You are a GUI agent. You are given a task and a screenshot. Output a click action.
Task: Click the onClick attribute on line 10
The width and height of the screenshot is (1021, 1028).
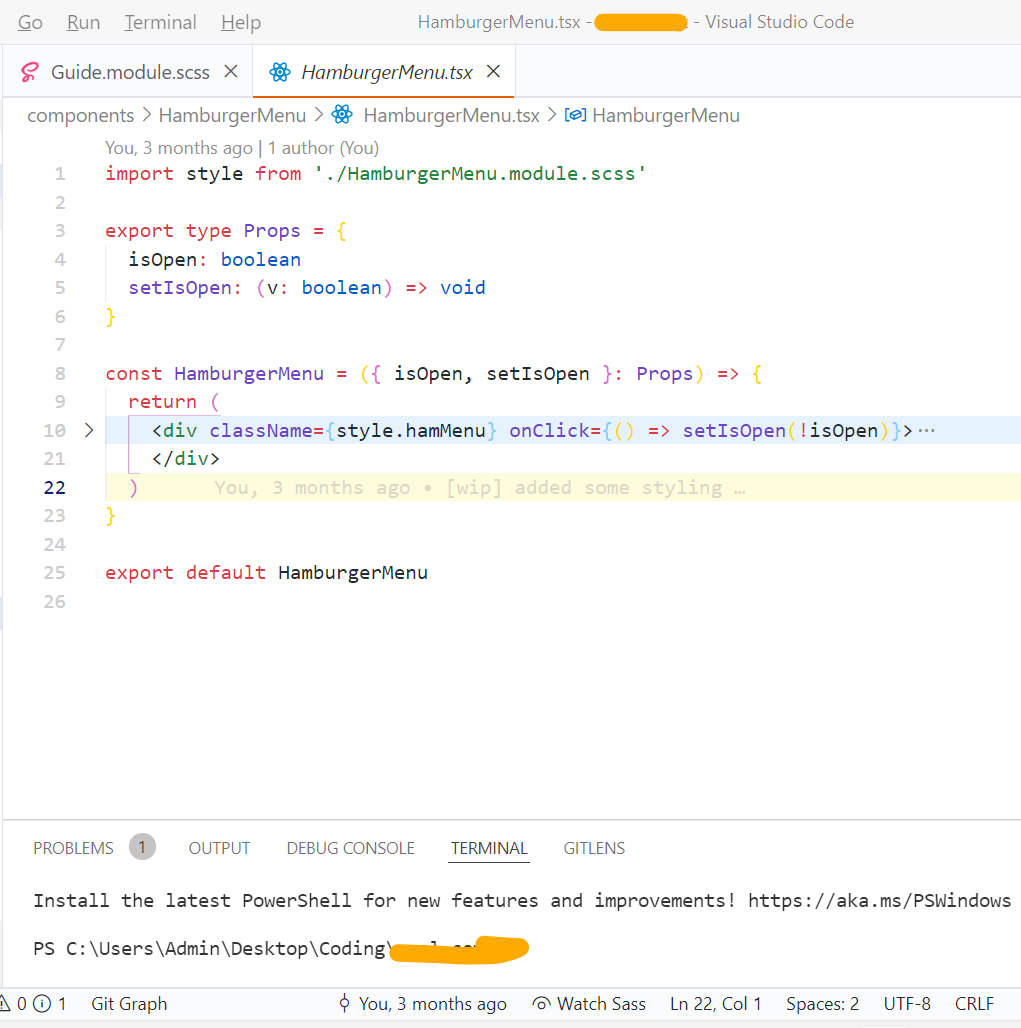(549, 431)
